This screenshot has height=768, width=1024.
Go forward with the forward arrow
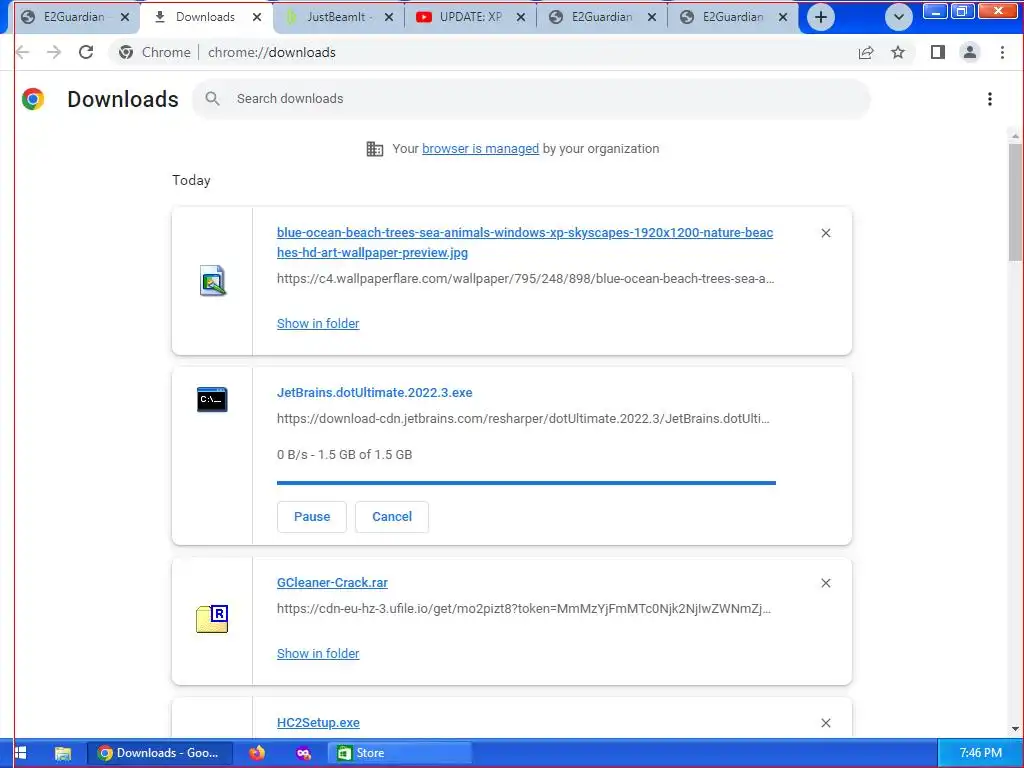[54, 52]
